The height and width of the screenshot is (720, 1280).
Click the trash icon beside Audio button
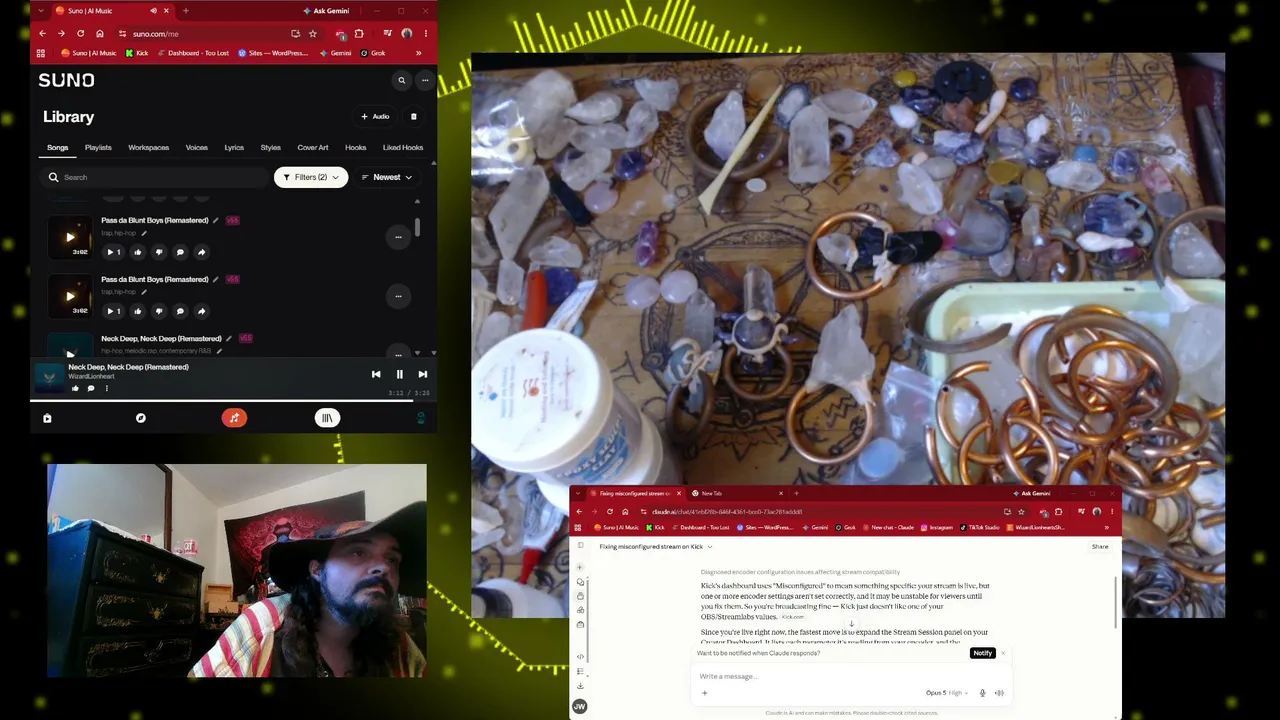pyautogui.click(x=414, y=117)
